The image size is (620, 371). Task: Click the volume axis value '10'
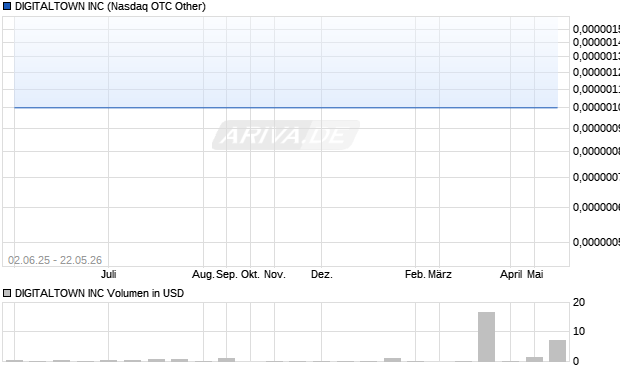[x=579, y=331]
